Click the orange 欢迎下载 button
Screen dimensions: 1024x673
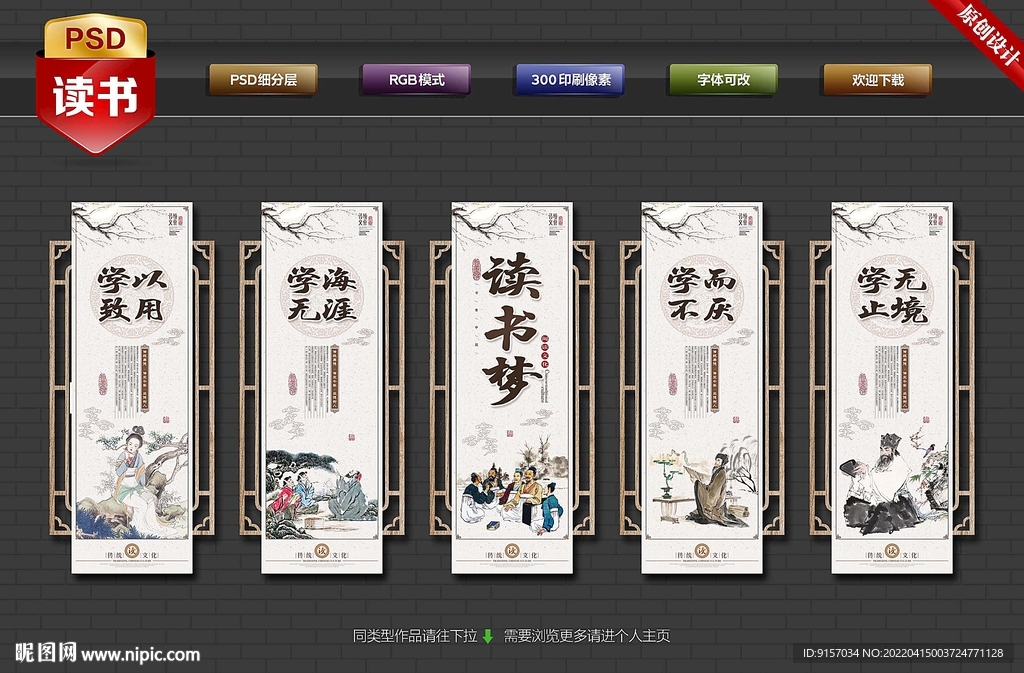click(x=877, y=80)
